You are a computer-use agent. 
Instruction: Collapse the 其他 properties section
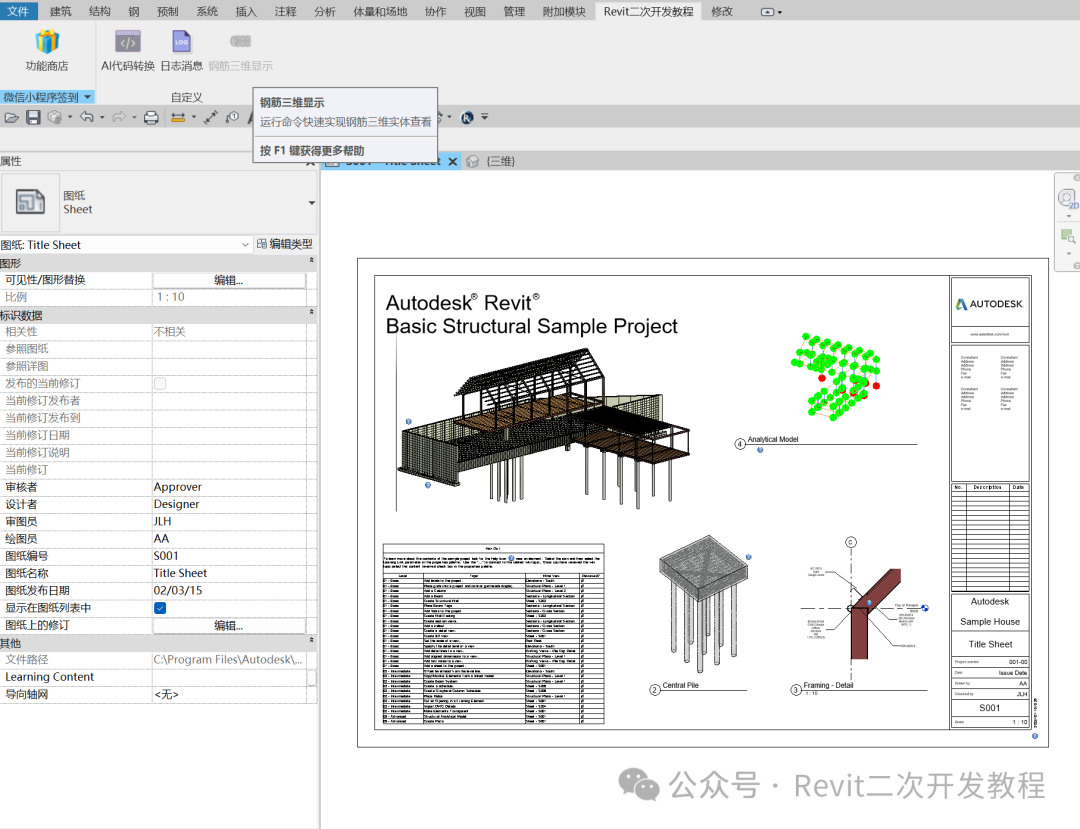coord(311,640)
